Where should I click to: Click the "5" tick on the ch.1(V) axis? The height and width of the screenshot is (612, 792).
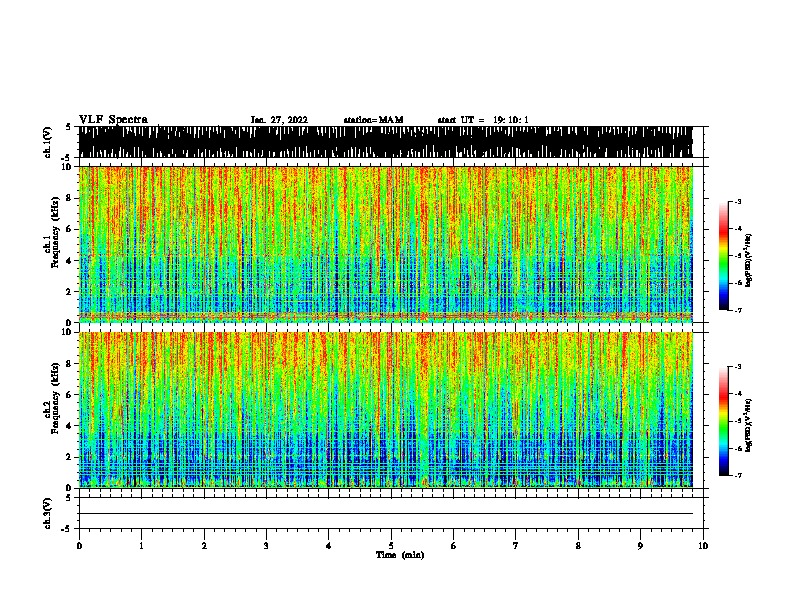tap(69, 127)
